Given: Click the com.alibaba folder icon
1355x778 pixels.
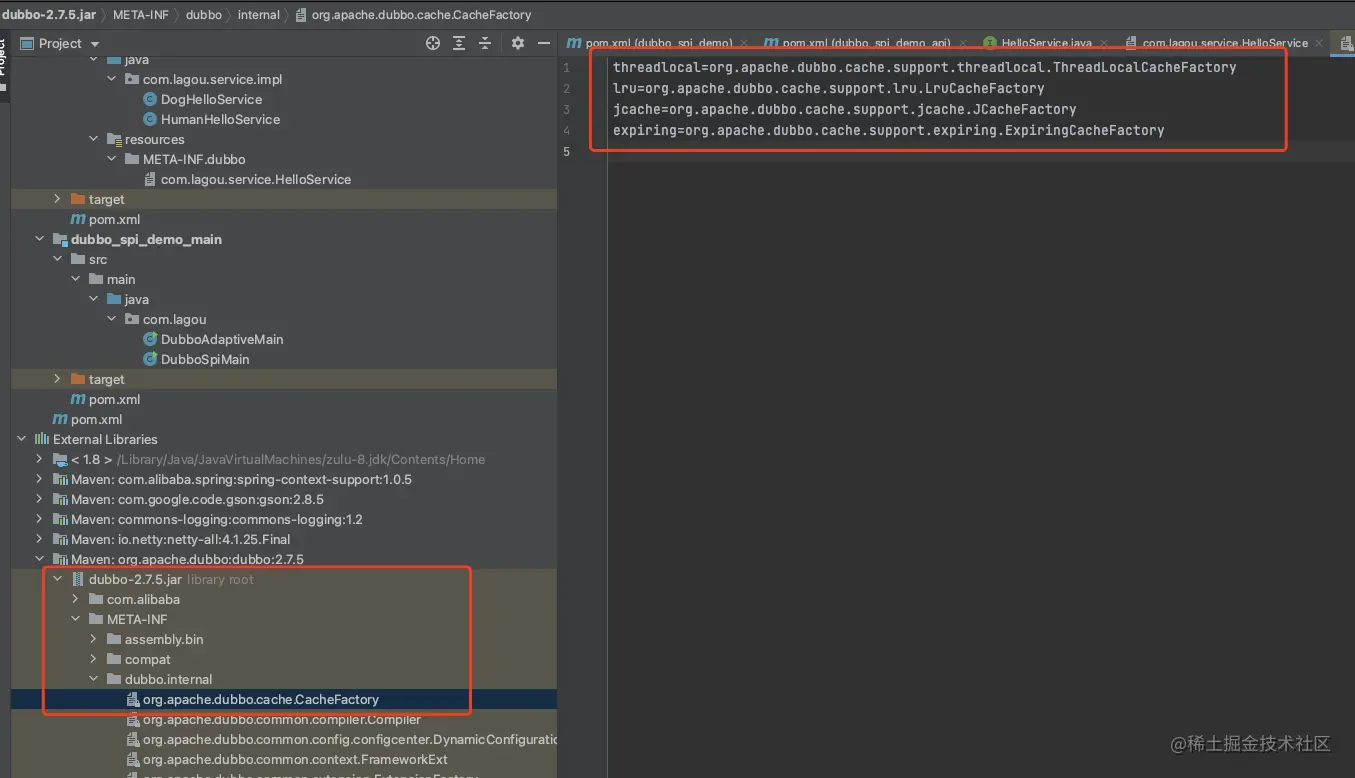Looking at the screenshot, I should tap(96, 599).
